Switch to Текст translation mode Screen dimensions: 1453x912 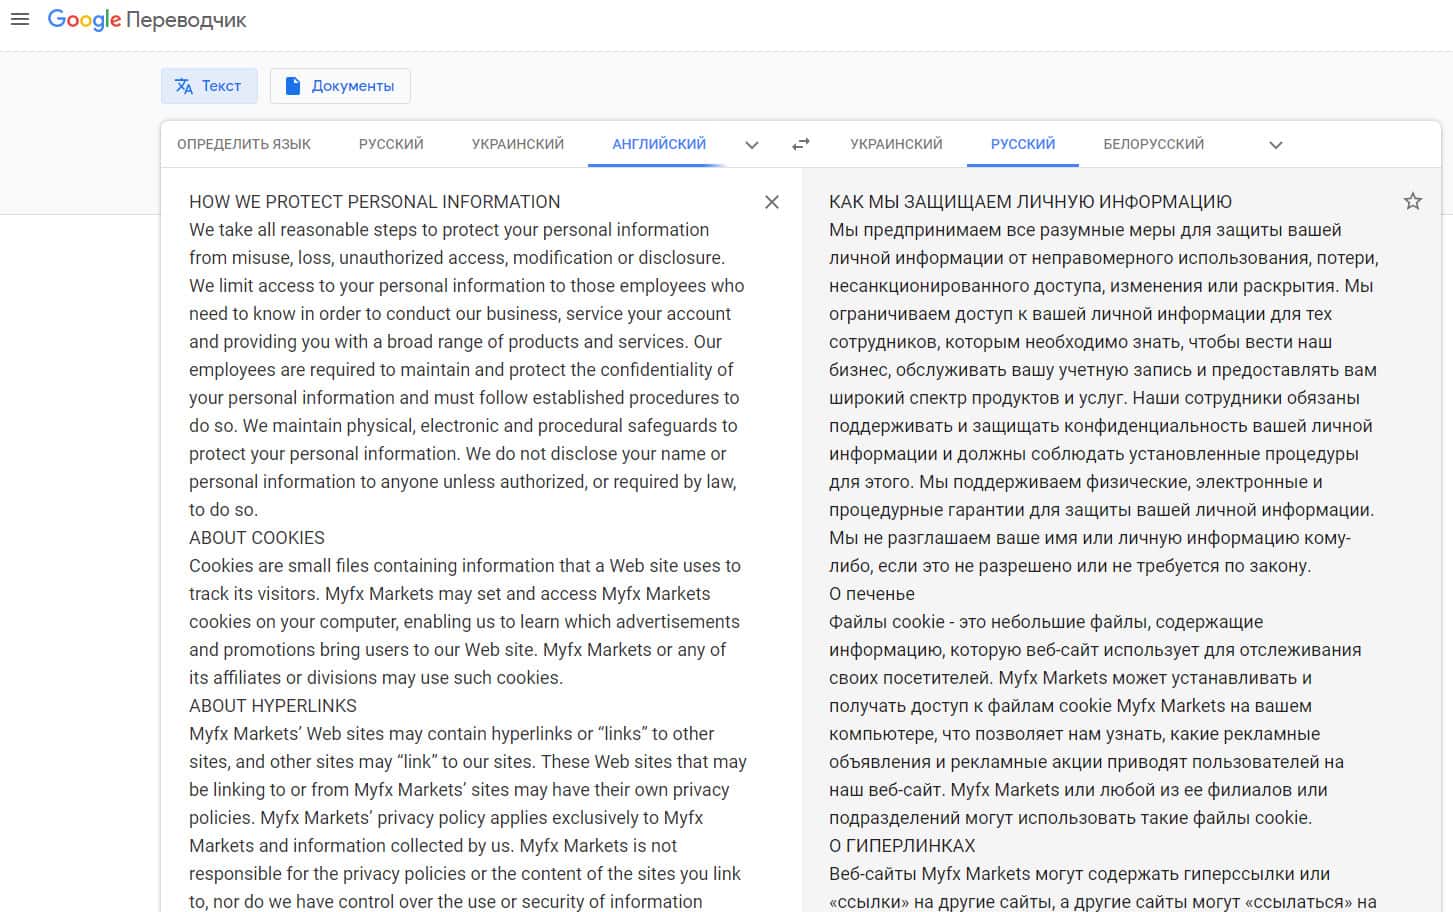pyautogui.click(x=209, y=86)
